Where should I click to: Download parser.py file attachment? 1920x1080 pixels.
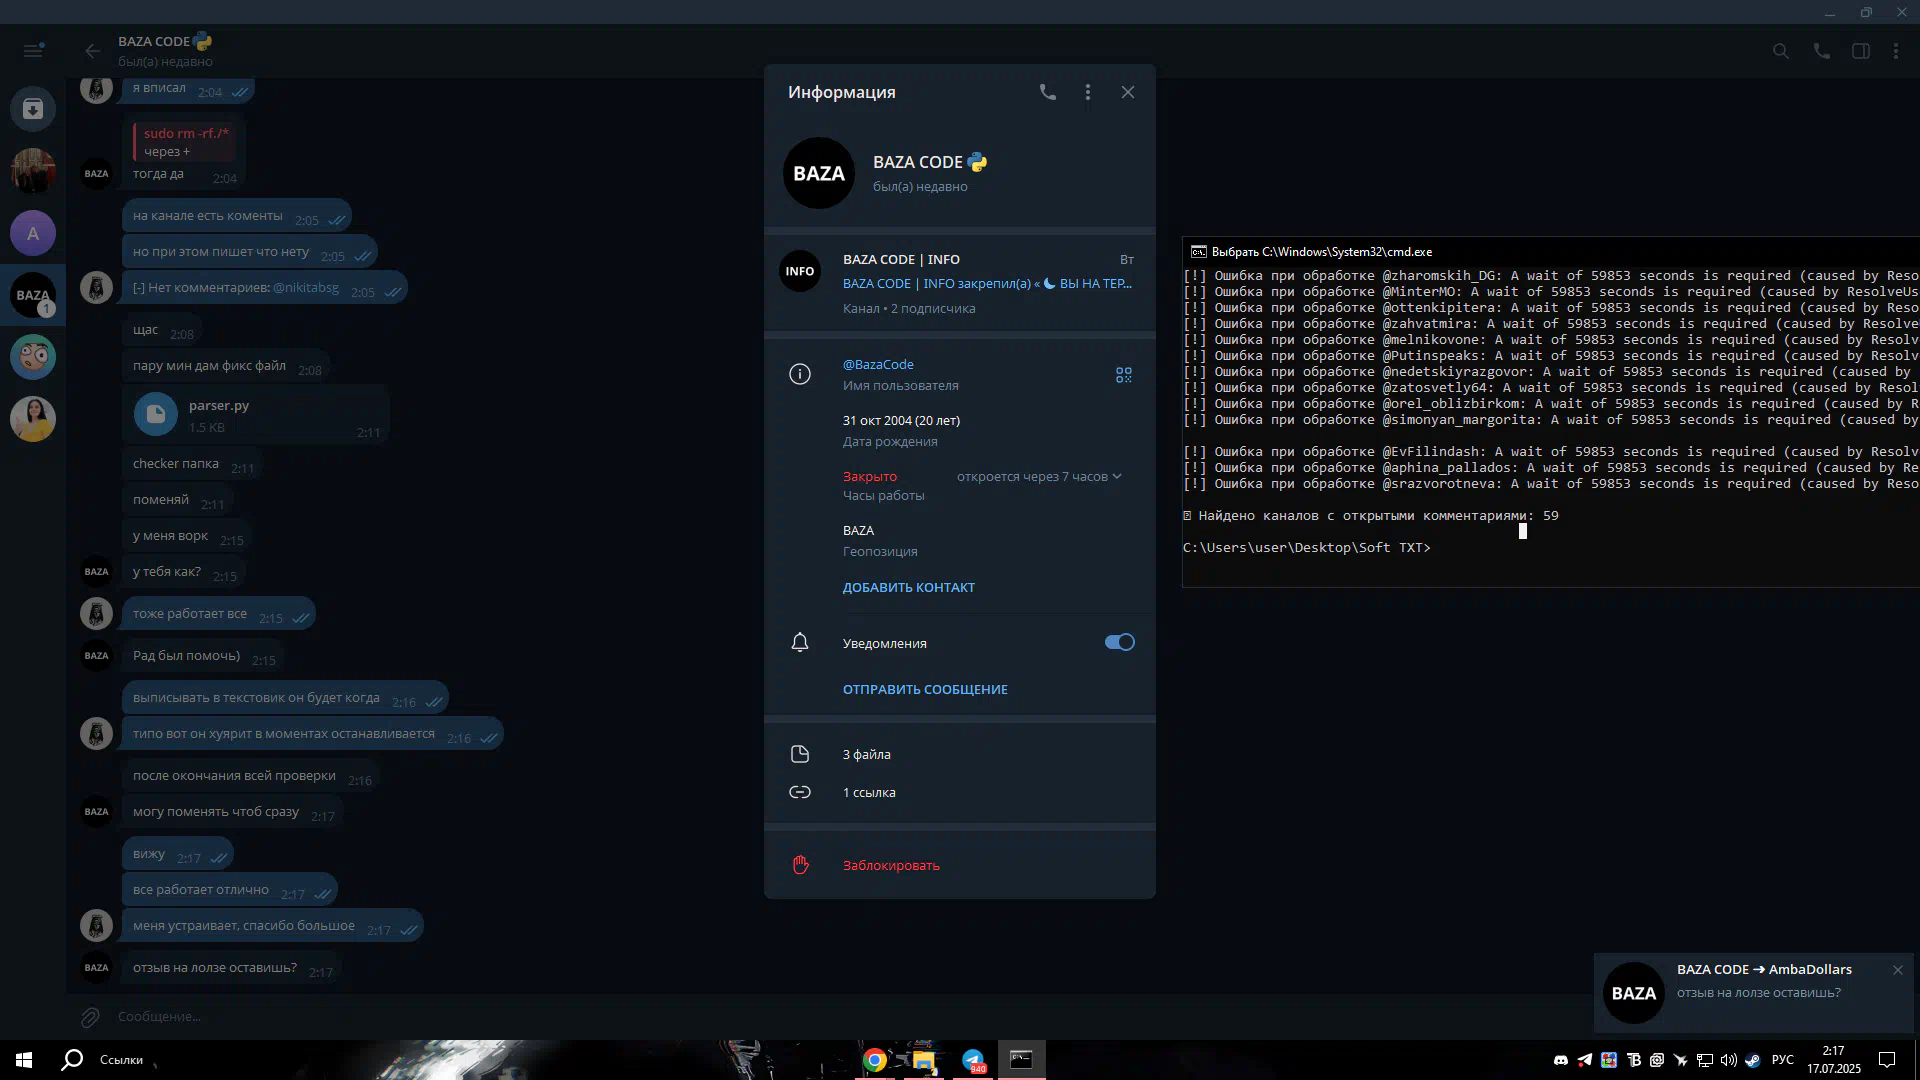pyautogui.click(x=156, y=414)
